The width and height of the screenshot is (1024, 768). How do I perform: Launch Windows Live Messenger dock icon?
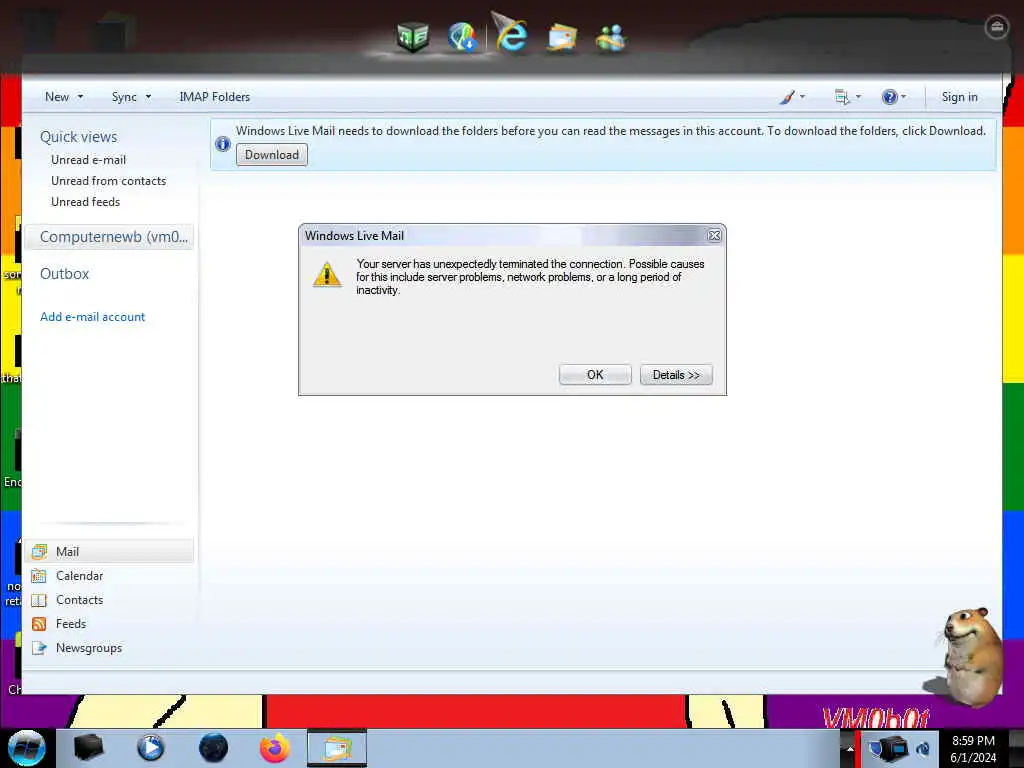(611, 37)
